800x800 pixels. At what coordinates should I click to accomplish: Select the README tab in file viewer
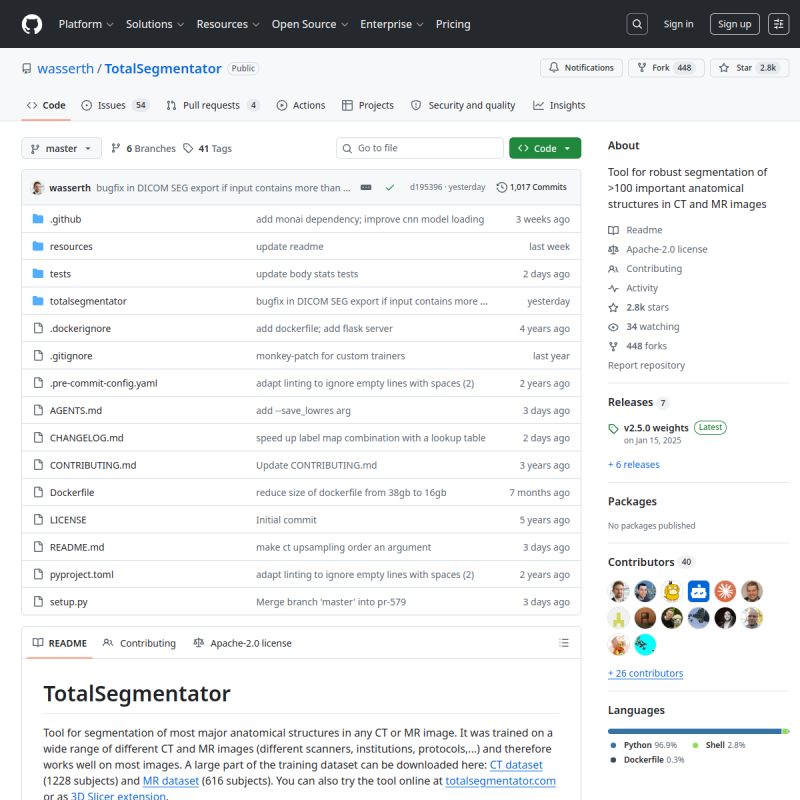pos(60,643)
